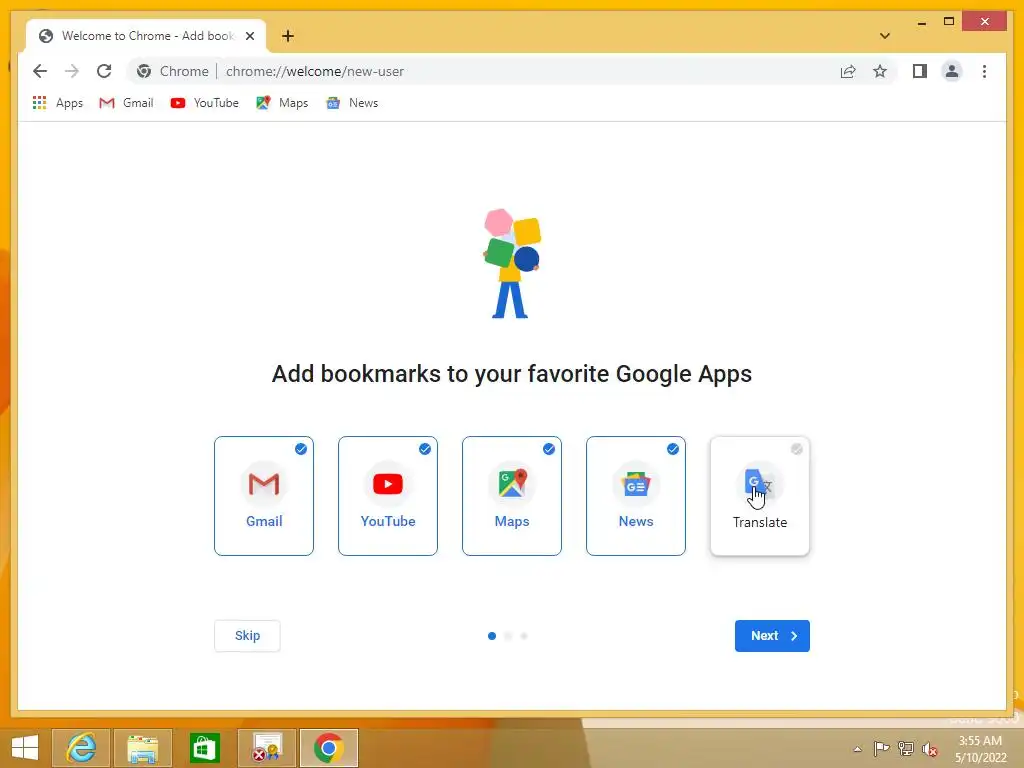Close the Welcome to Chrome tab
This screenshot has width=1024, height=768.
pyautogui.click(x=249, y=36)
